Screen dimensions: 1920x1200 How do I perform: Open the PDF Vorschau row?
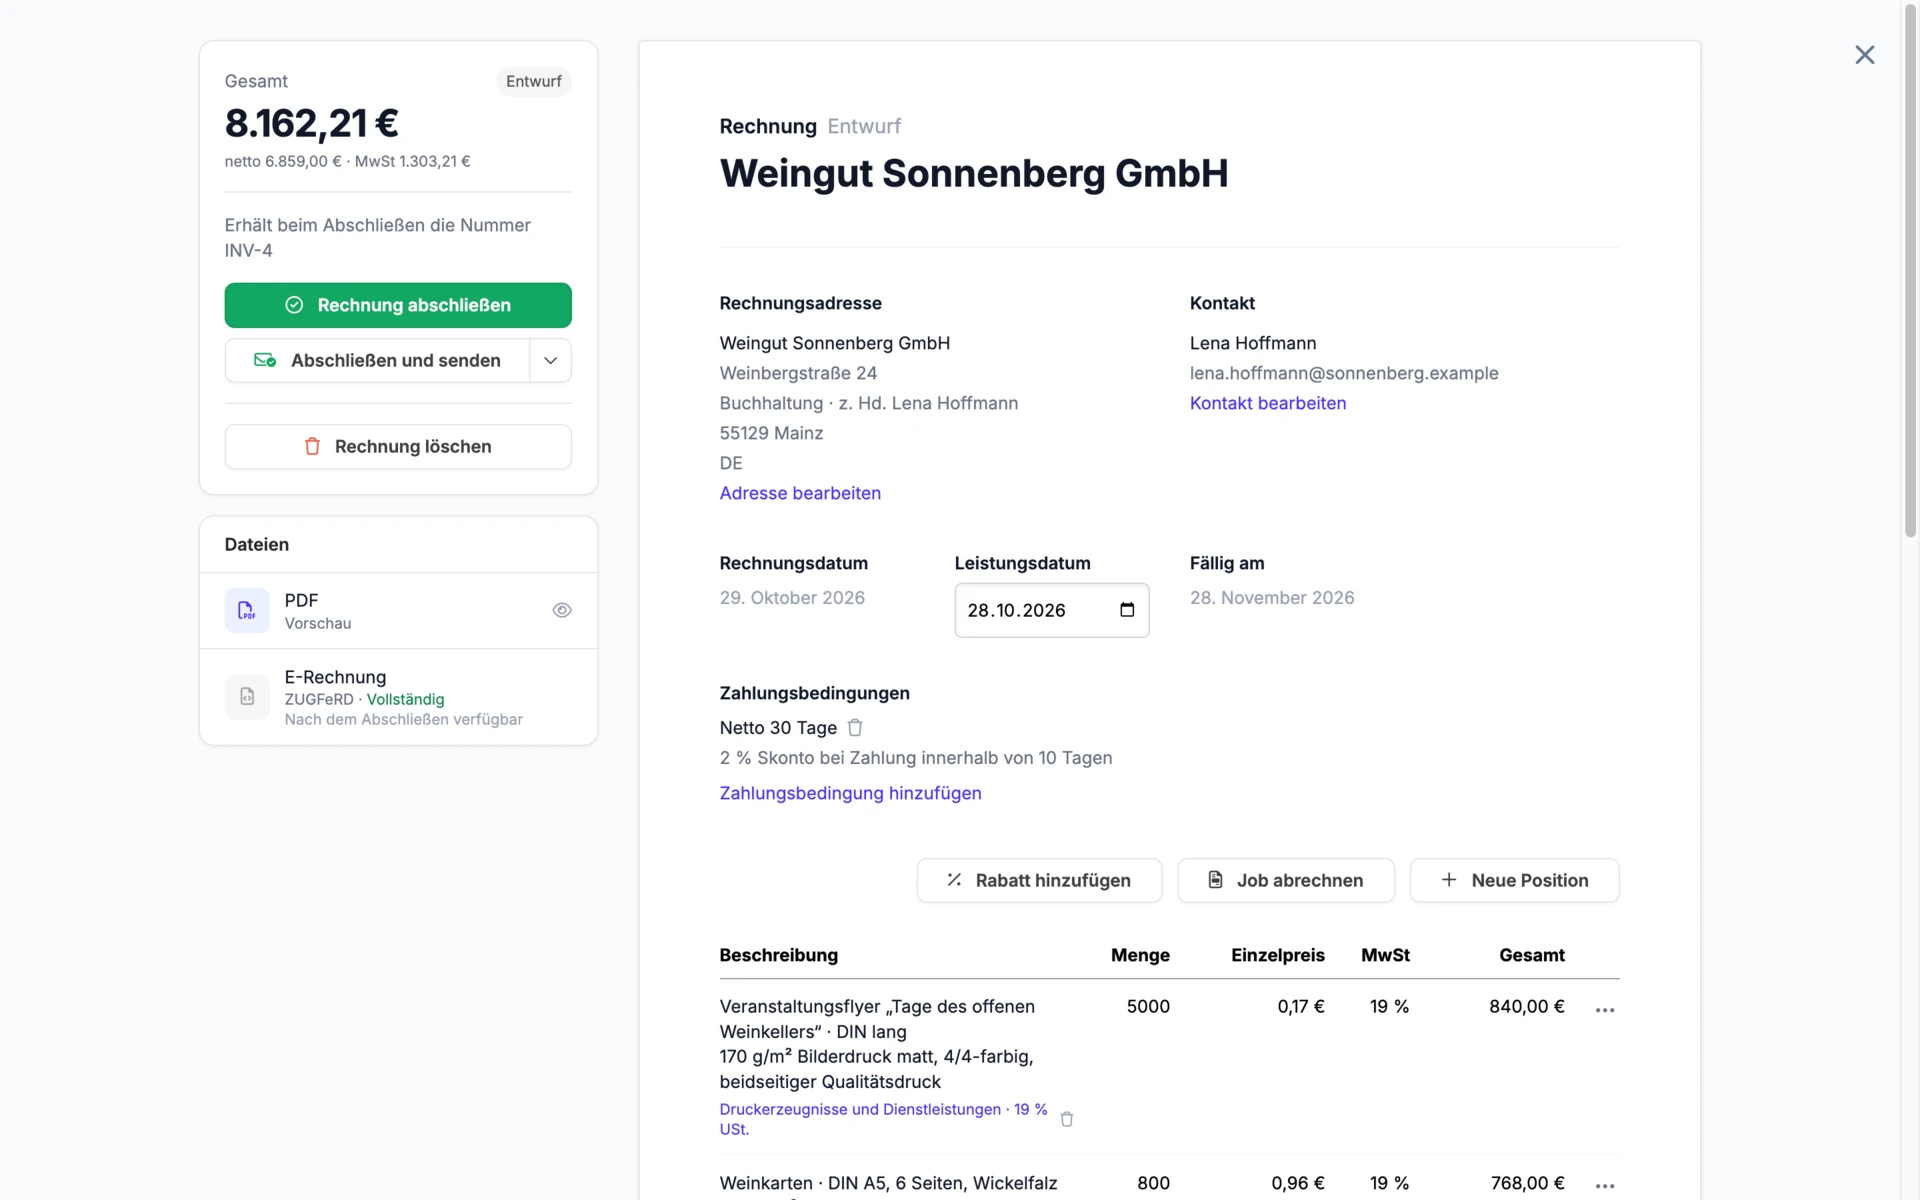(x=398, y=611)
